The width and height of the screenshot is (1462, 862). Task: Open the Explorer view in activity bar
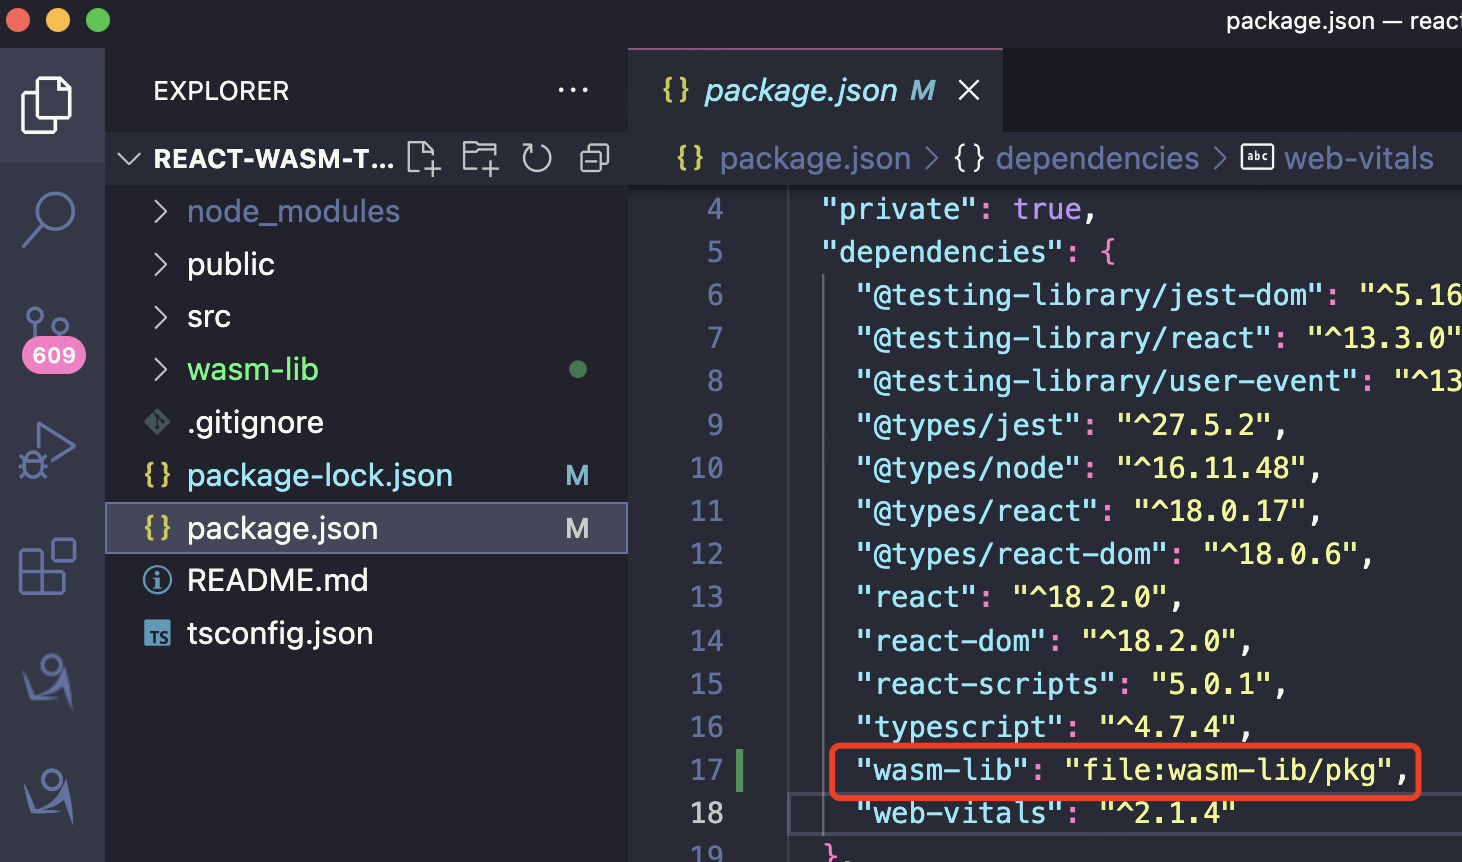click(x=47, y=105)
